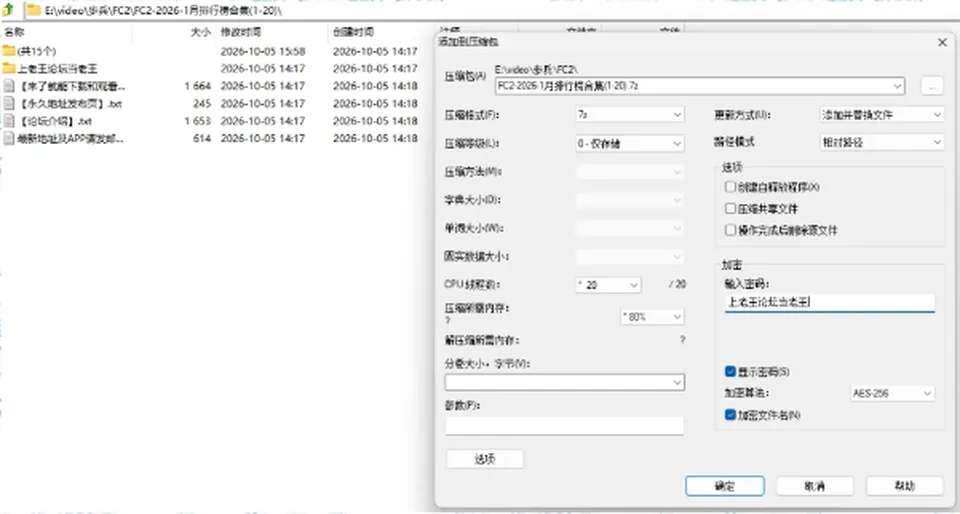This screenshot has width=960, height=514.
Task: Click the 输入密码 password field
Action: click(830, 303)
